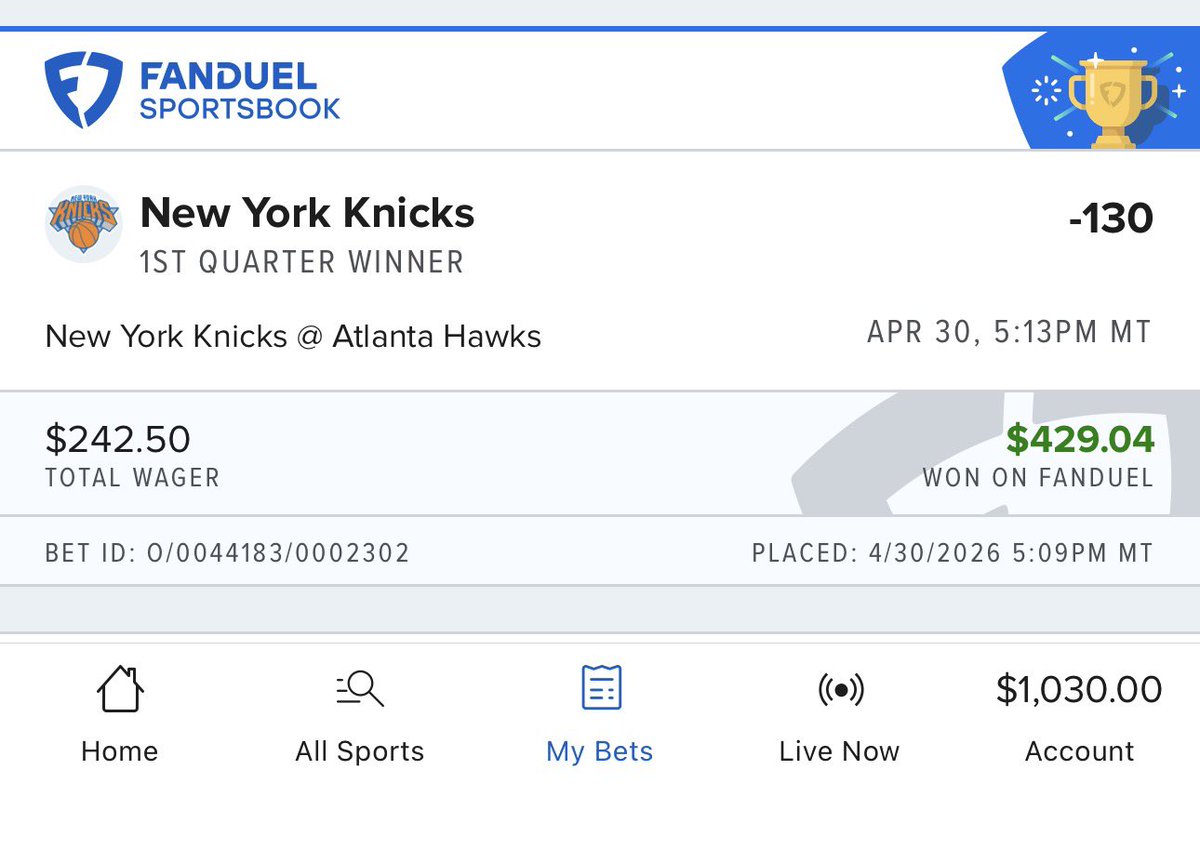The width and height of the screenshot is (1200, 863).
Task: Go to All Sports tab label
Action: coord(360,752)
